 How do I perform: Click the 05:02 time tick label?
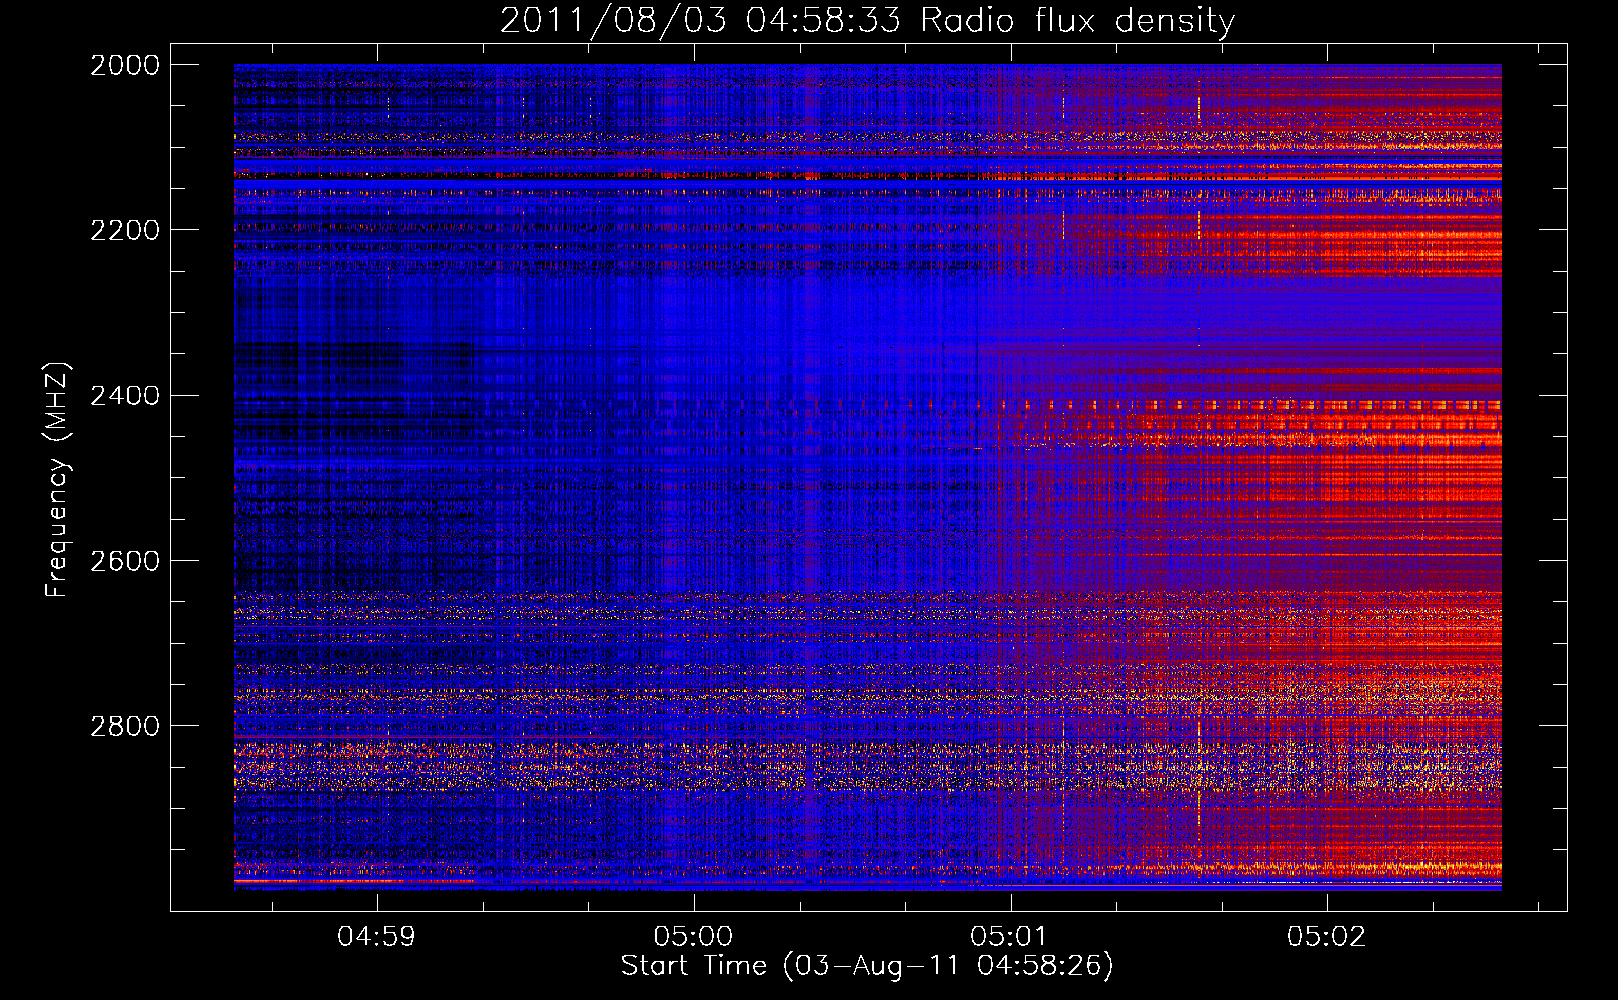coord(1326,937)
